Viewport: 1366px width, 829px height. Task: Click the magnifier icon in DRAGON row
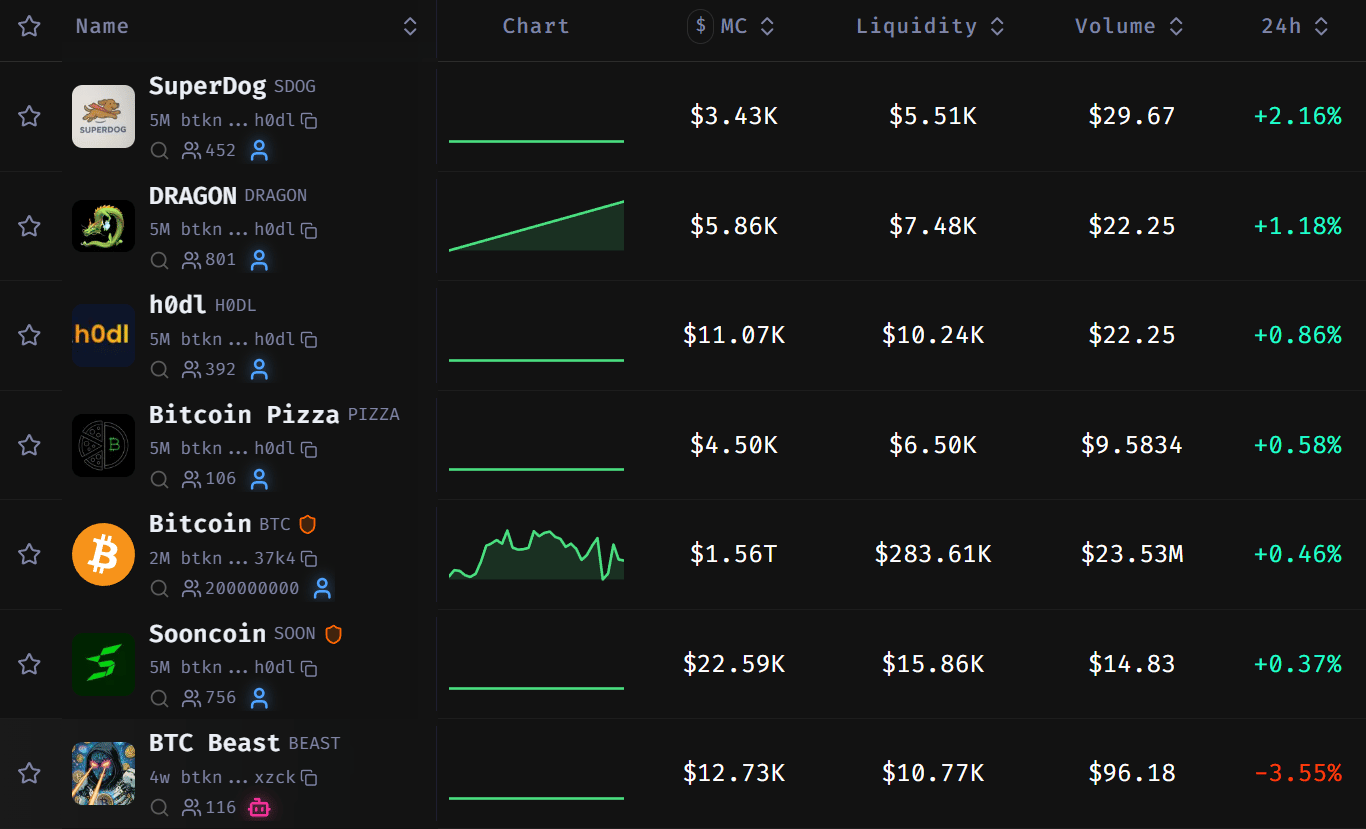[x=159, y=260]
